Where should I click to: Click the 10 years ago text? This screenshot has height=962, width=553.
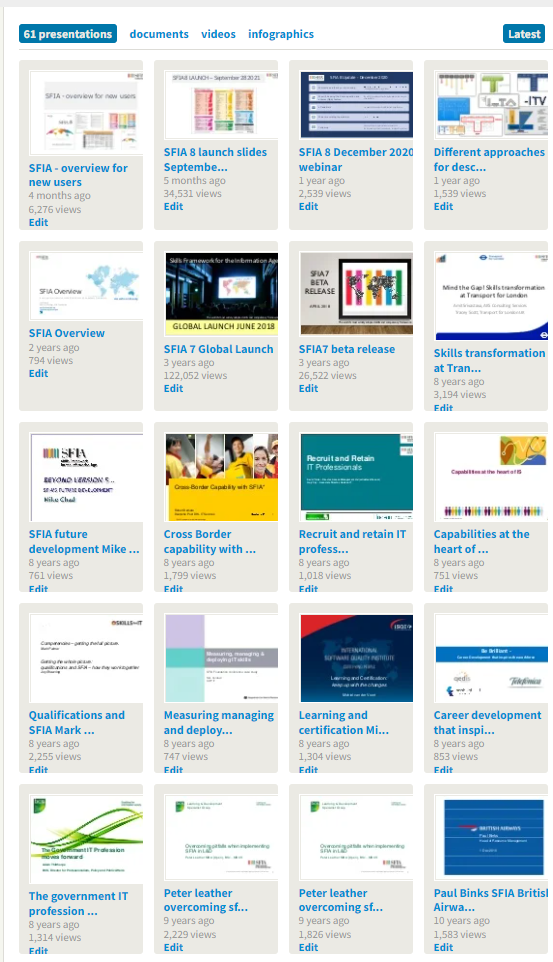tap(462, 920)
